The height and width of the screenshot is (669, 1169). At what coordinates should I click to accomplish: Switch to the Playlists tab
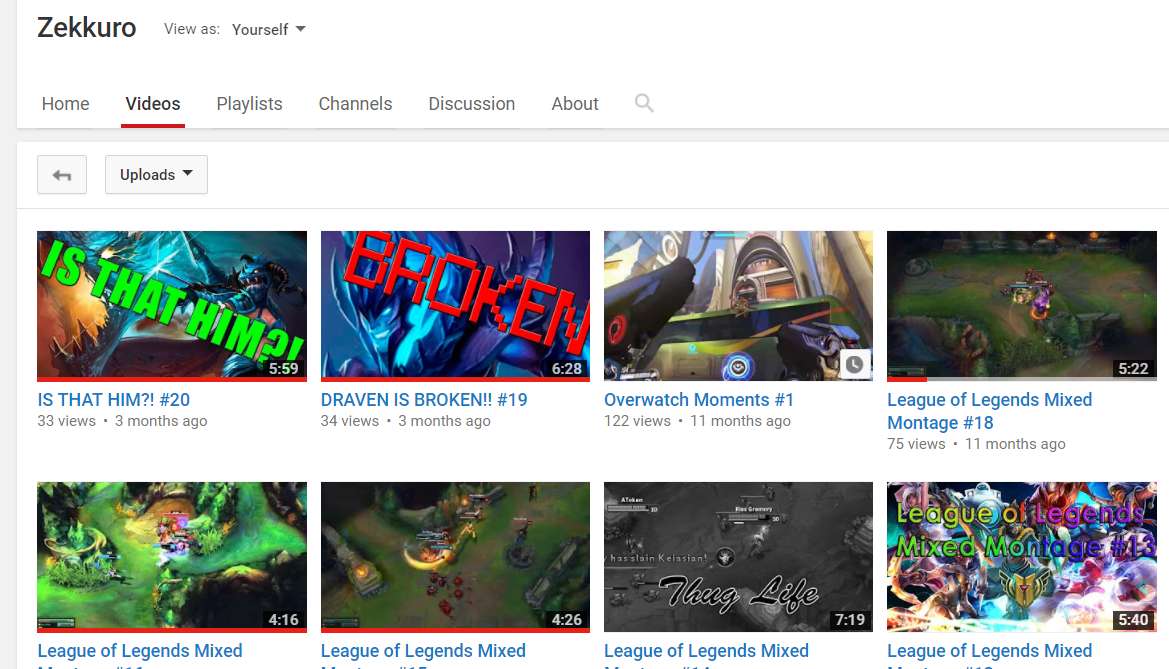point(250,104)
